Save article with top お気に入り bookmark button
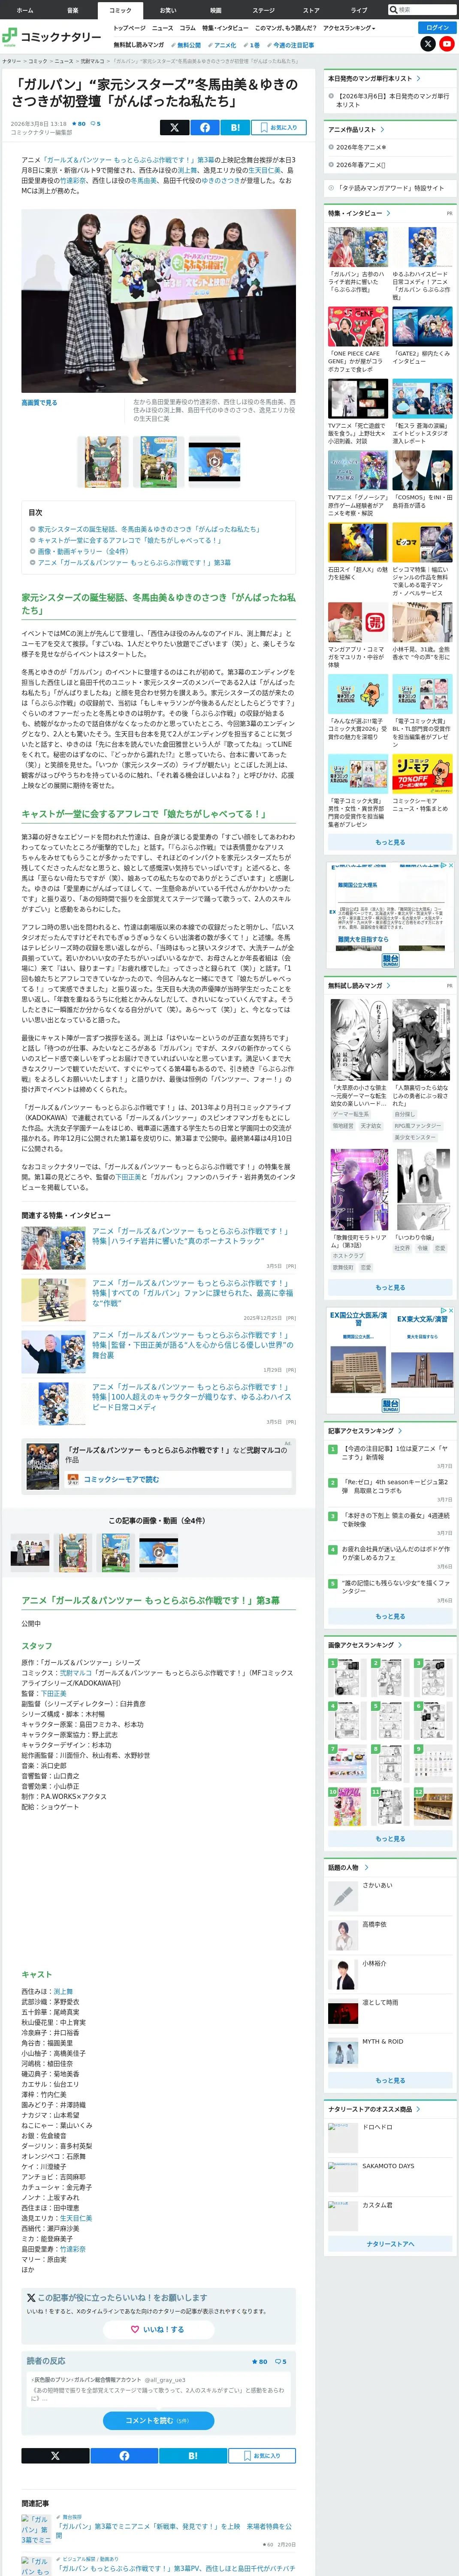This screenshot has height=2576, width=459. 279,127
